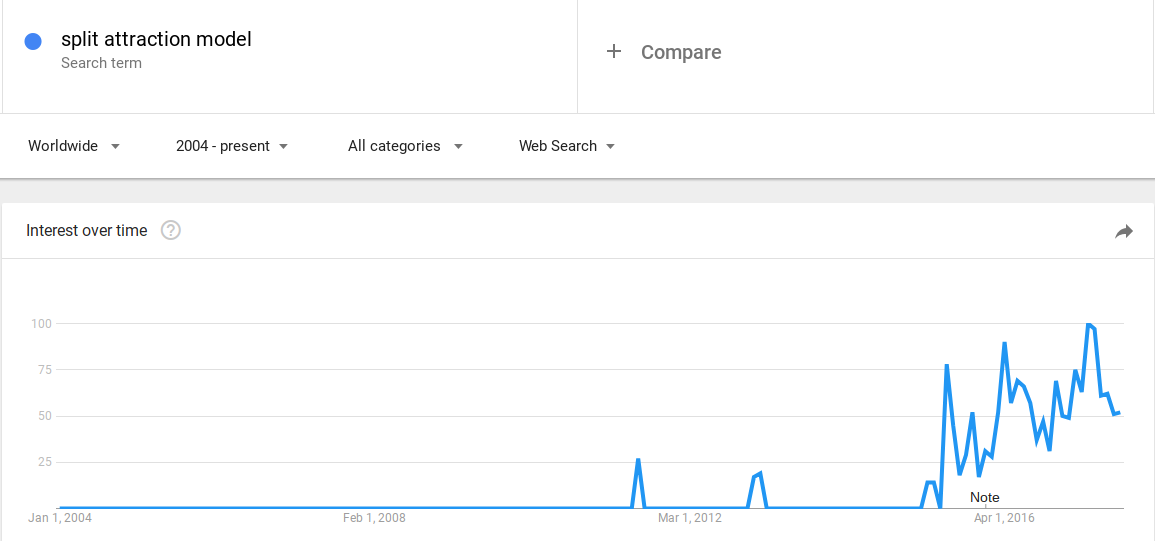The height and width of the screenshot is (541, 1155).
Task: Click the Interest over time heading
Action: point(87,231)
